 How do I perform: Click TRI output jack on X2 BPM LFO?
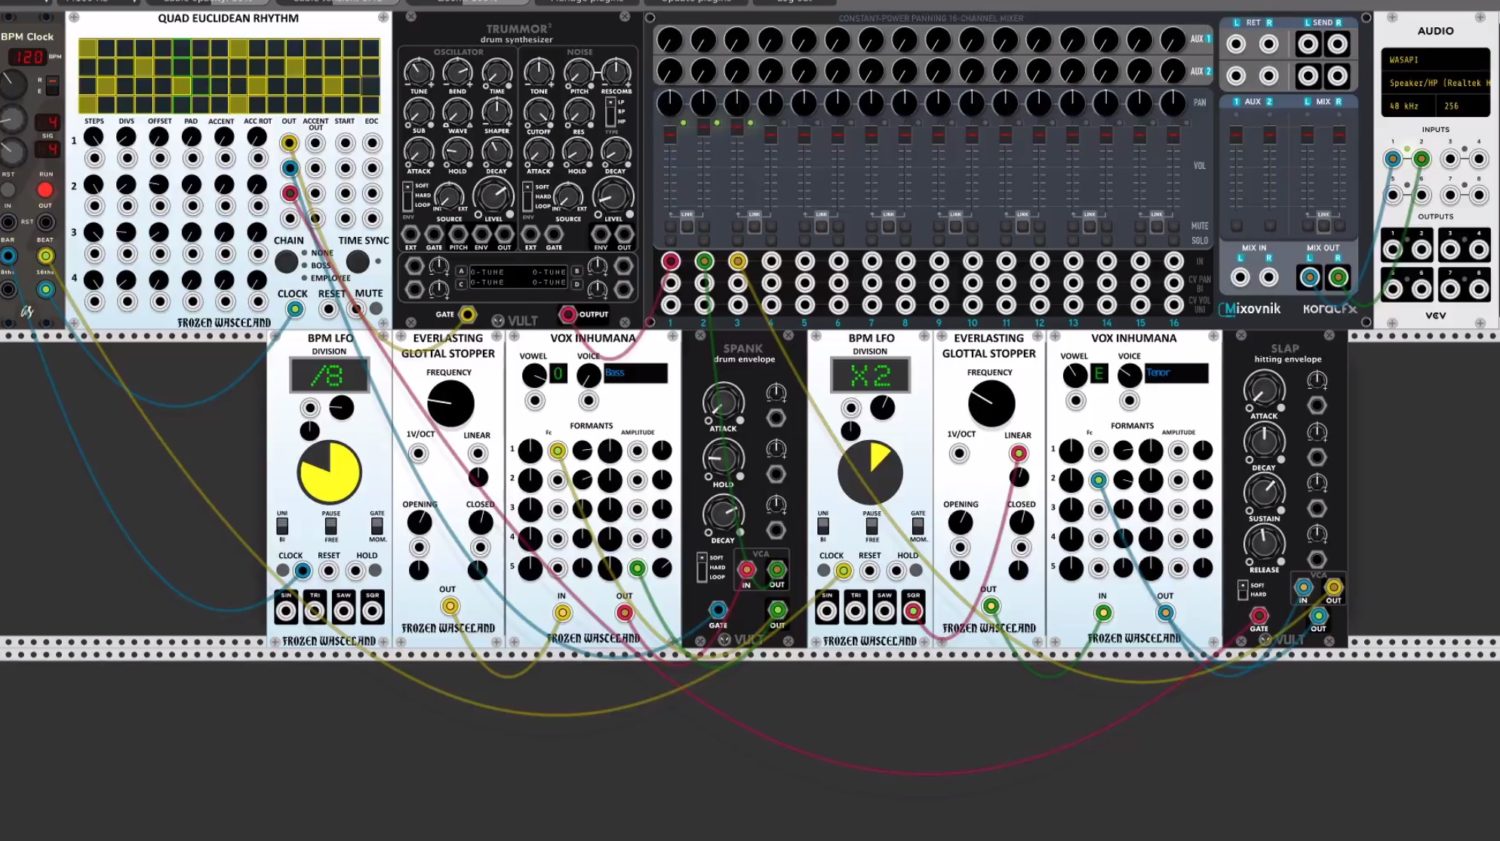[855, 610]
